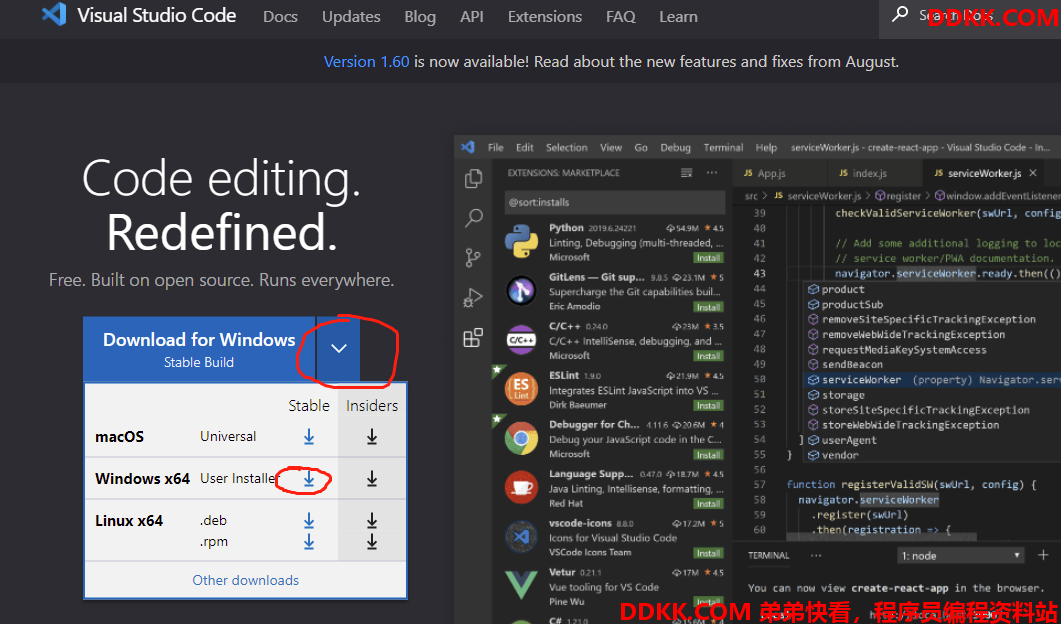Screen dimensions: 1061x624
Task: Open the marketplace more actions ellipsis
Action: pos(712,173)
